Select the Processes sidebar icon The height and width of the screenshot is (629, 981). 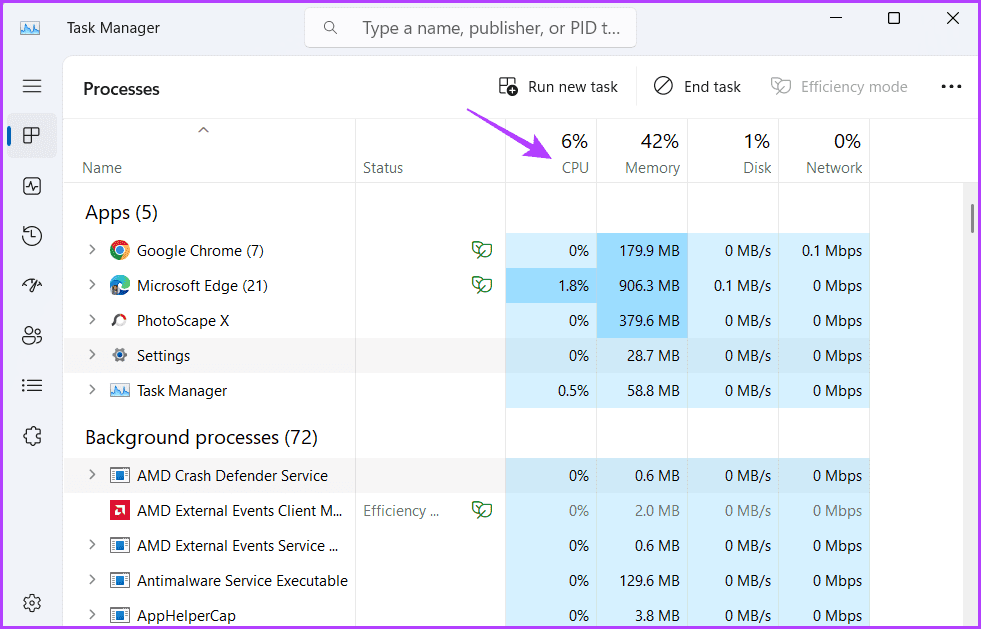(x=32, y=135)
